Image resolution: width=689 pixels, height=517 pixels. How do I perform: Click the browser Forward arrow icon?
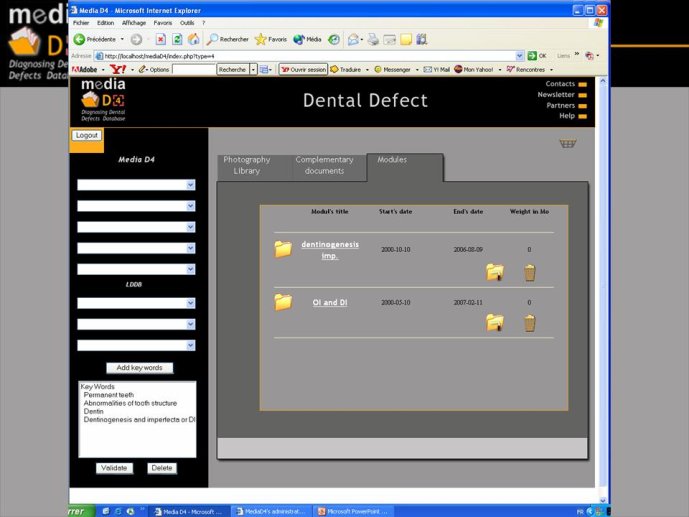coord(136,40)
